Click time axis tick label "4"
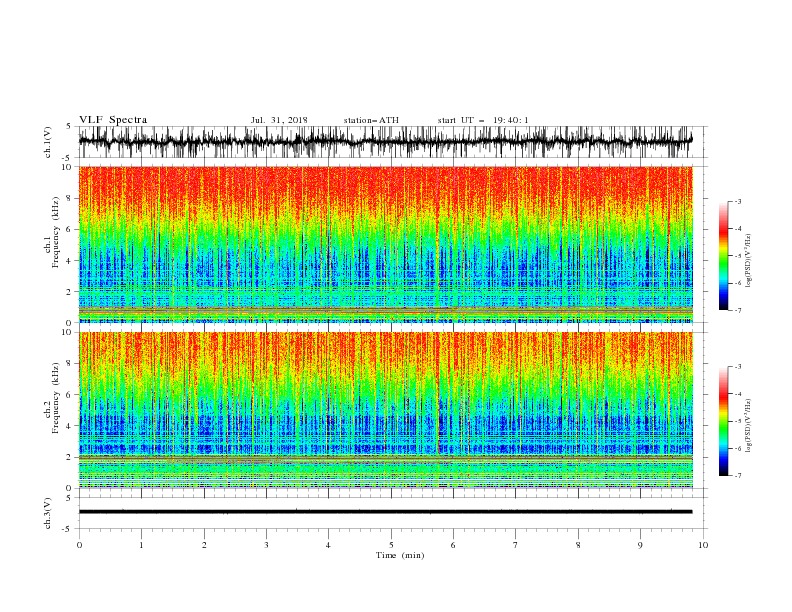Viewport: 792px width, 612px height. click(328, 545)
